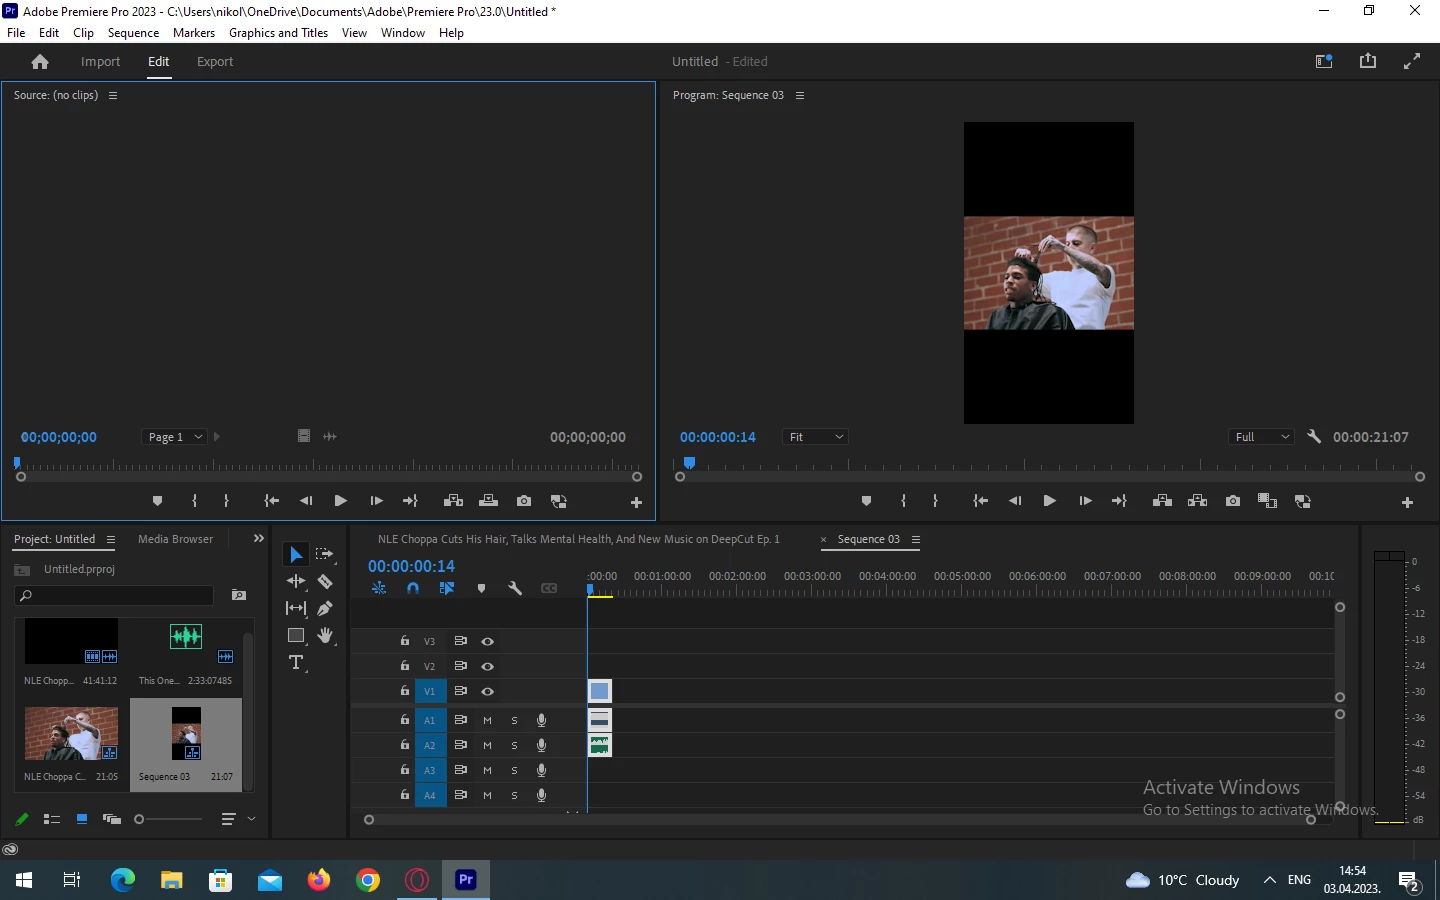Click Overwrite button in Source Monitor

point(489,501)
